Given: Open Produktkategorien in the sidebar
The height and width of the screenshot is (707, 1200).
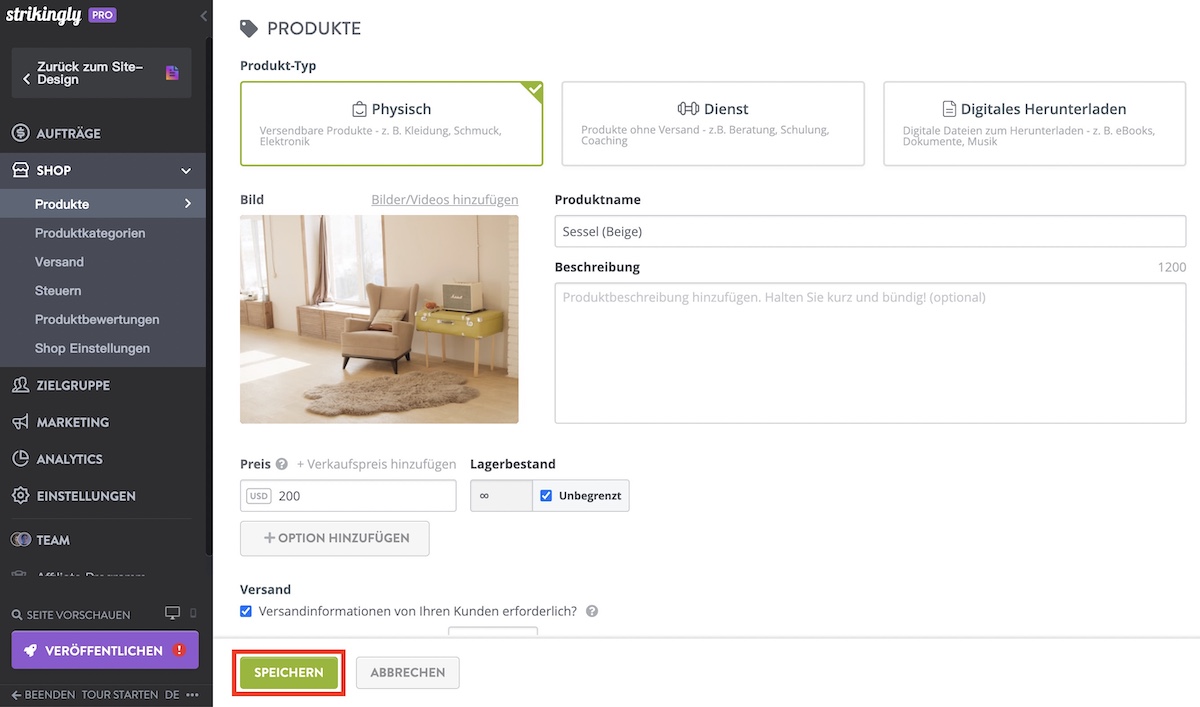Looking at the screenshot, I should 90,233.
